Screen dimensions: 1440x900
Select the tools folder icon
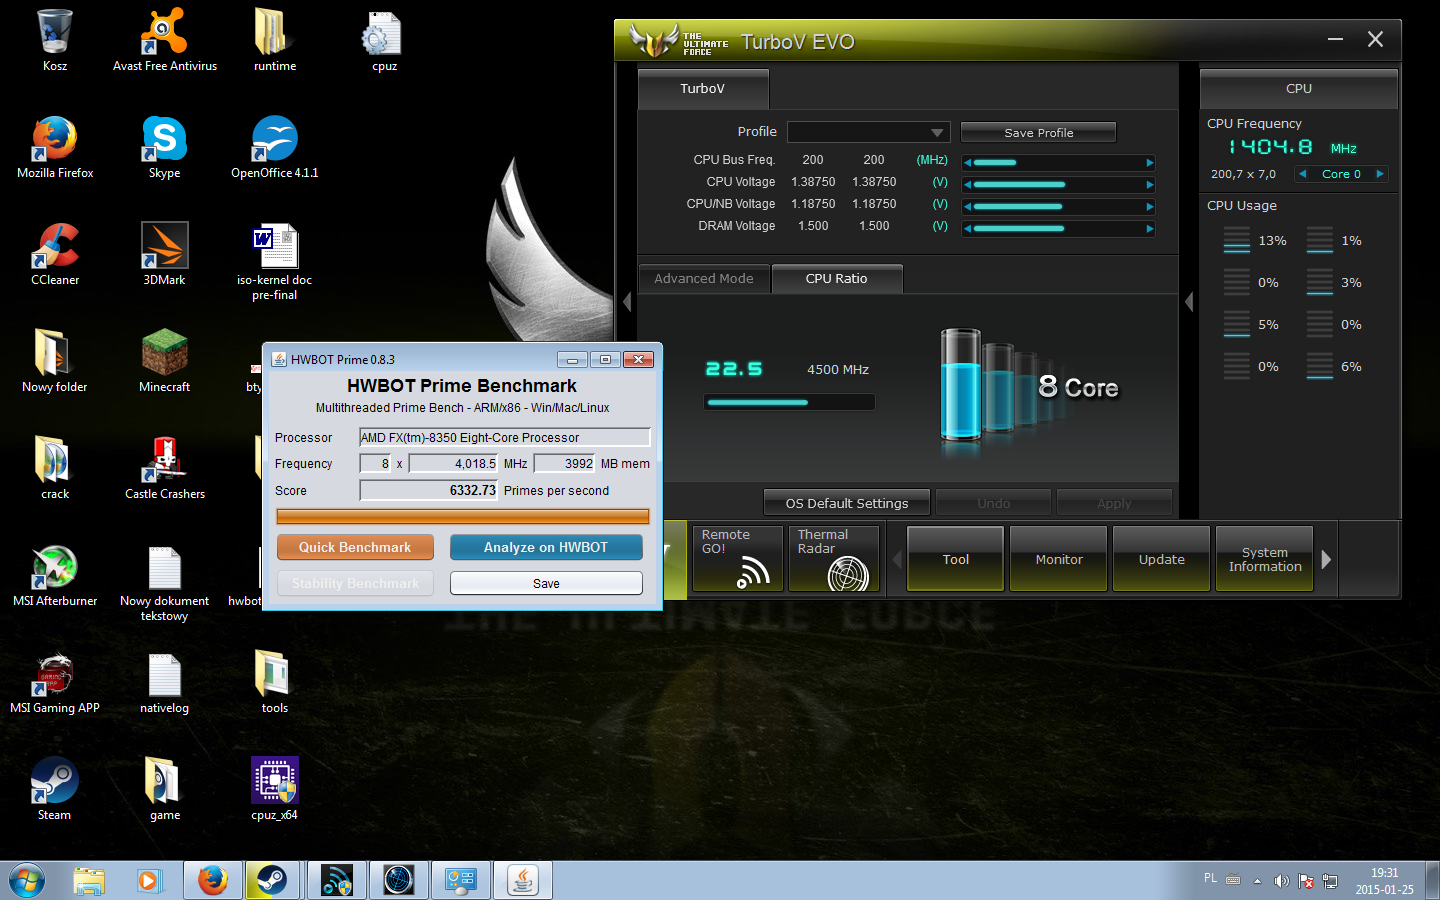click(x=275, y=682)
